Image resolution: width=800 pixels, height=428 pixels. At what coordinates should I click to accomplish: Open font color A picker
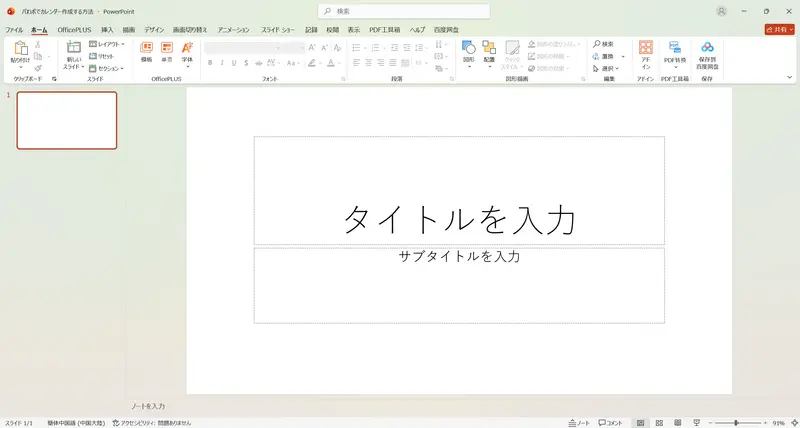(x=331, y=63)
